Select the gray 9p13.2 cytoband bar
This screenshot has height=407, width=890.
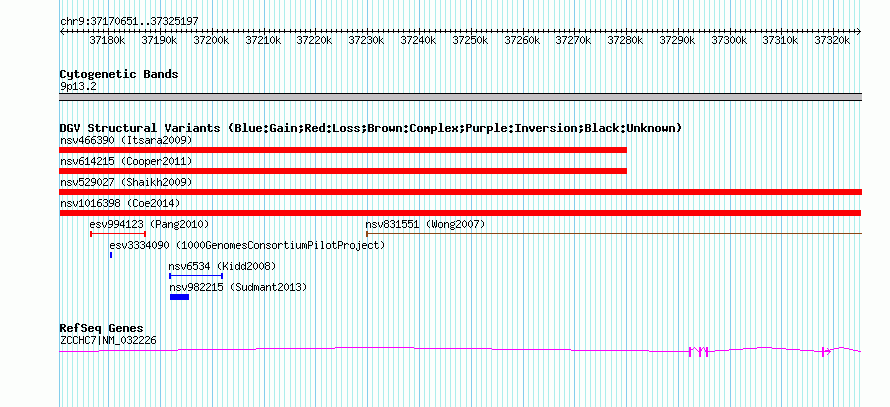[x=460, y=96]
